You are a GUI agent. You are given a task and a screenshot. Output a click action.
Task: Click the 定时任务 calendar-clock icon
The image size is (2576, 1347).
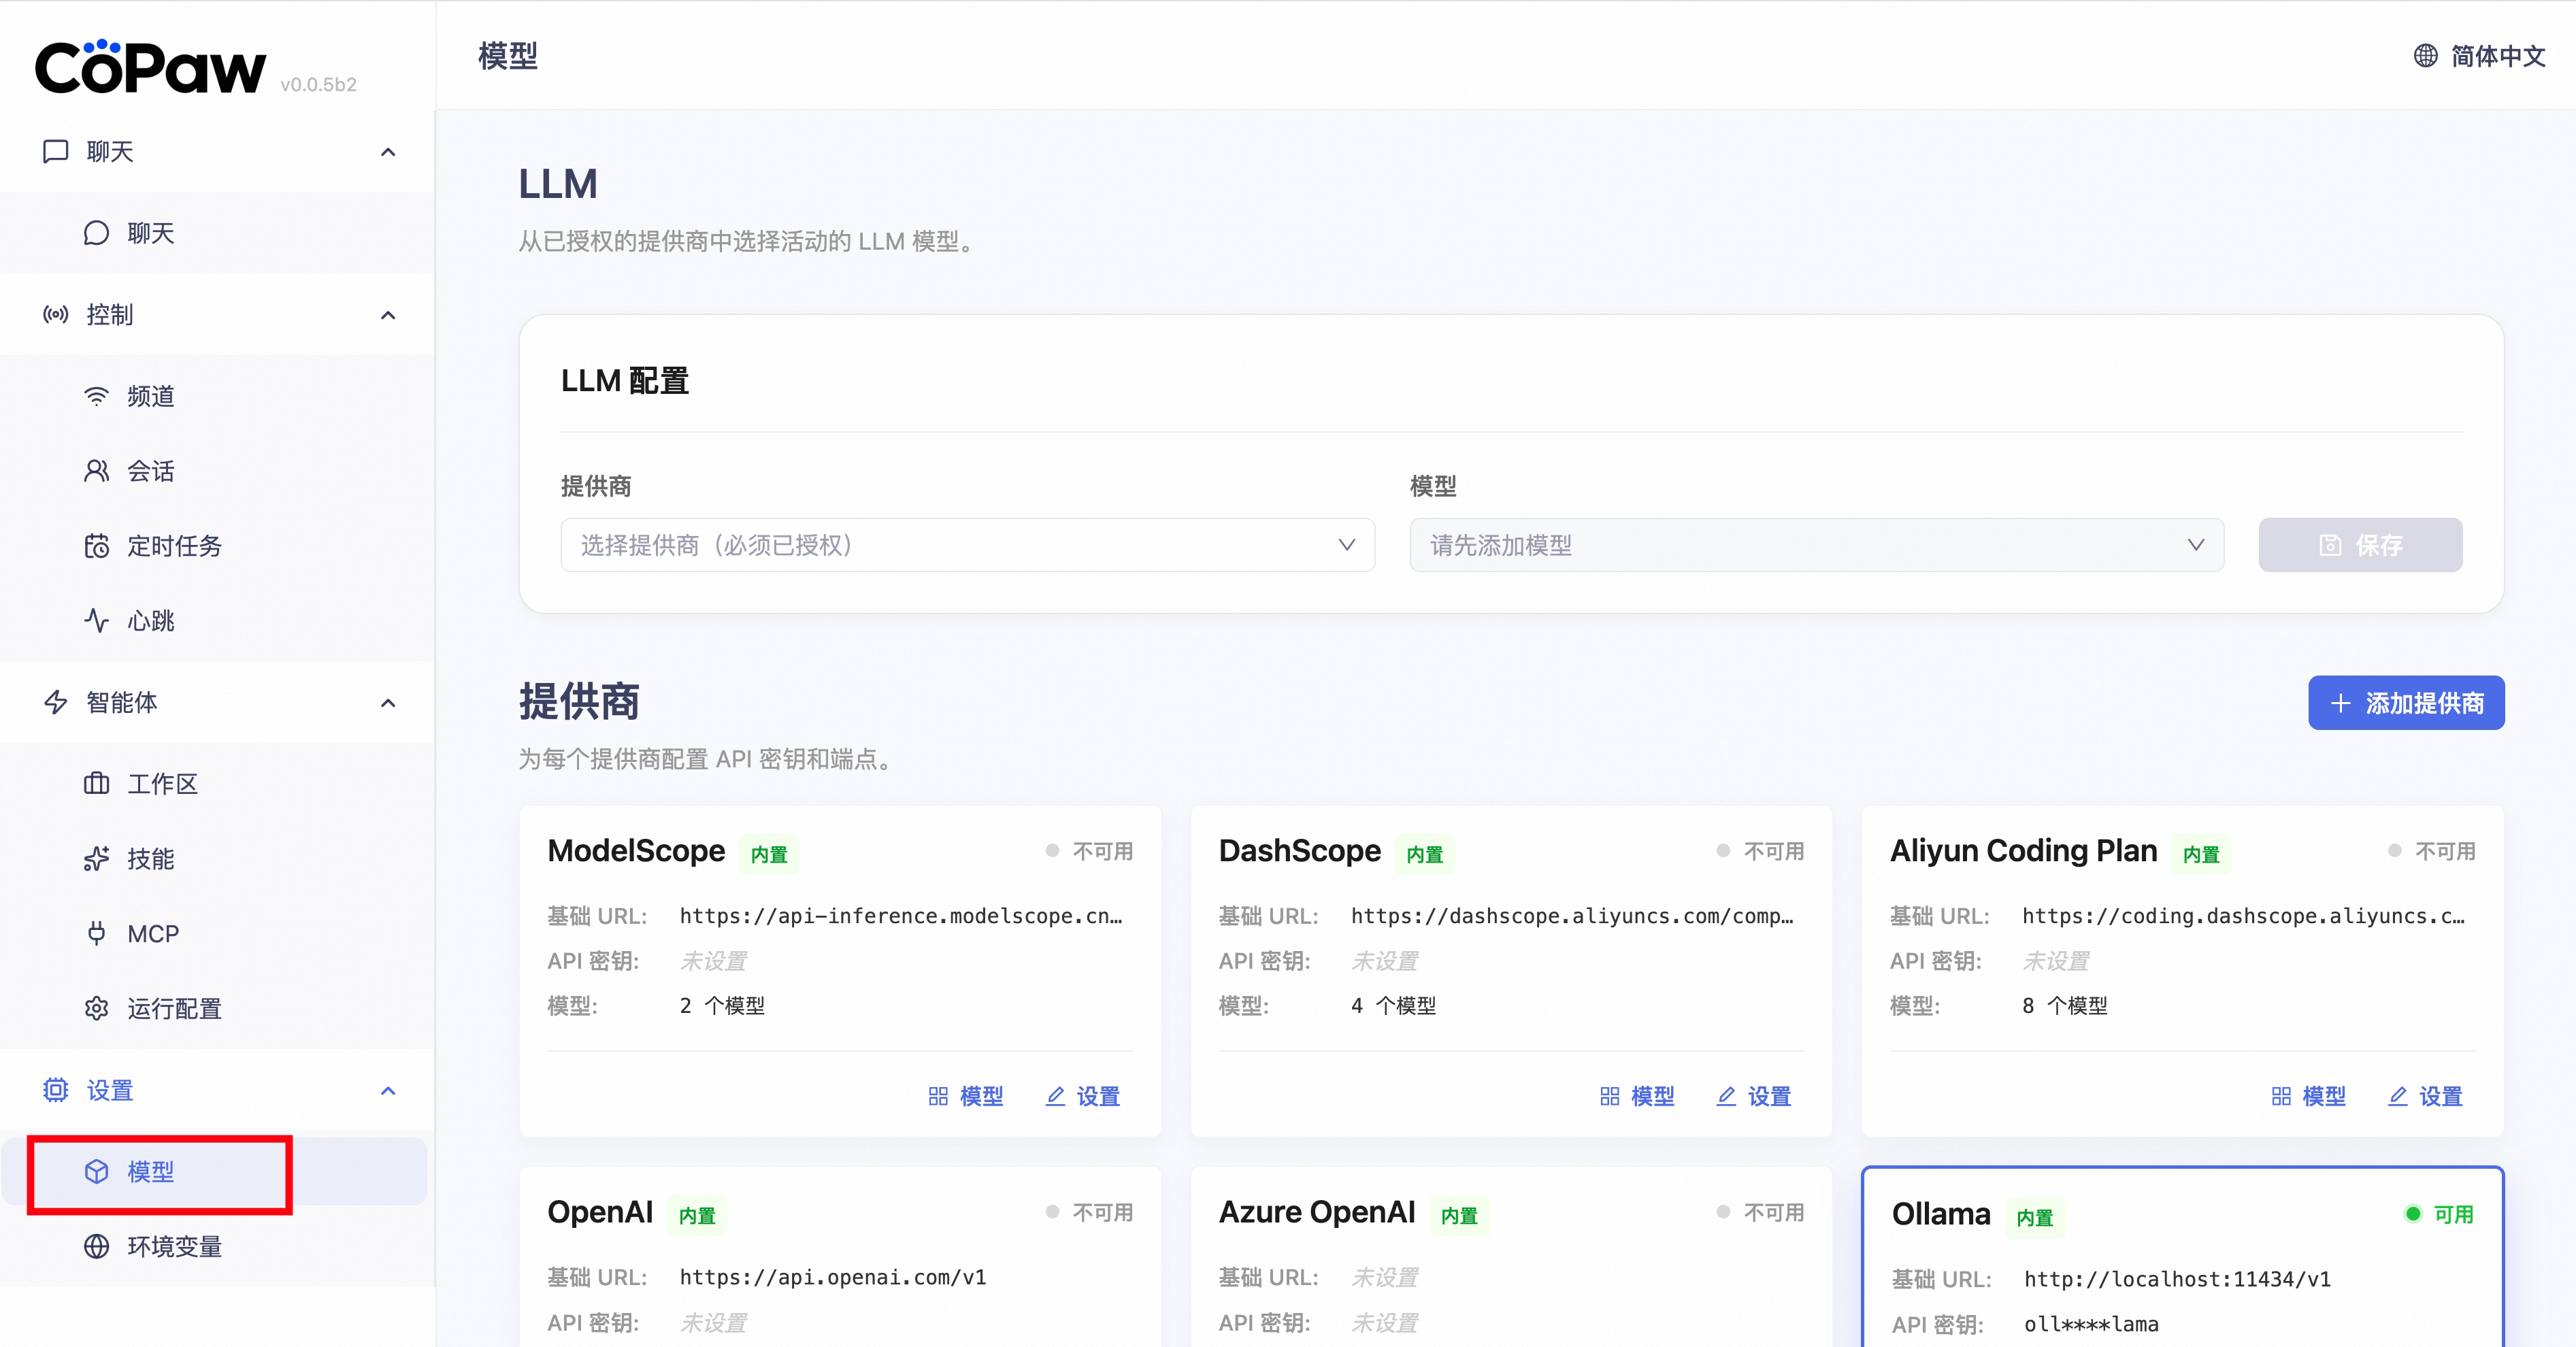96,546
